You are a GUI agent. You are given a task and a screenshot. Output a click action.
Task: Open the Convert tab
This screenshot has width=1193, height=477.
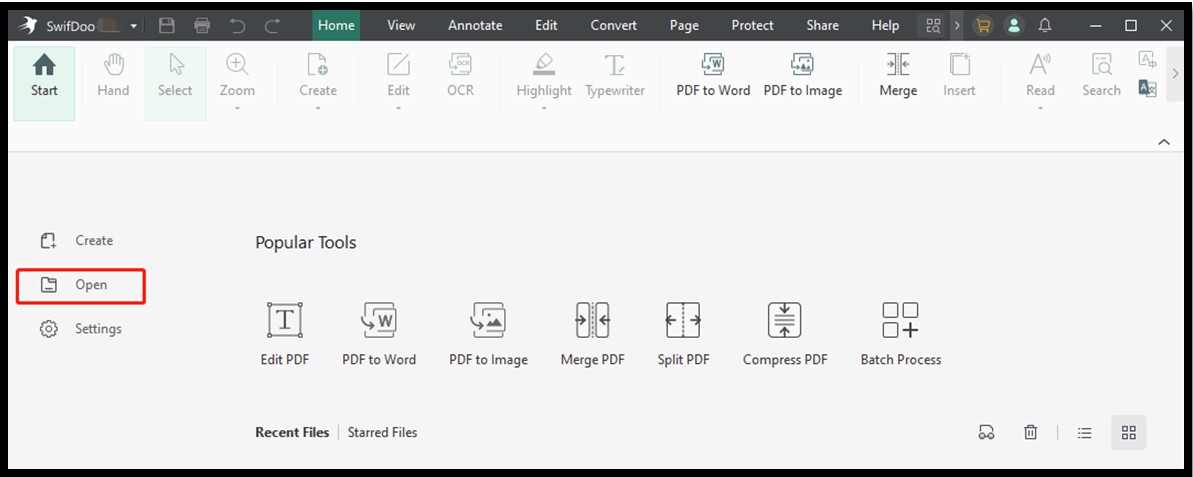[613, 25]
